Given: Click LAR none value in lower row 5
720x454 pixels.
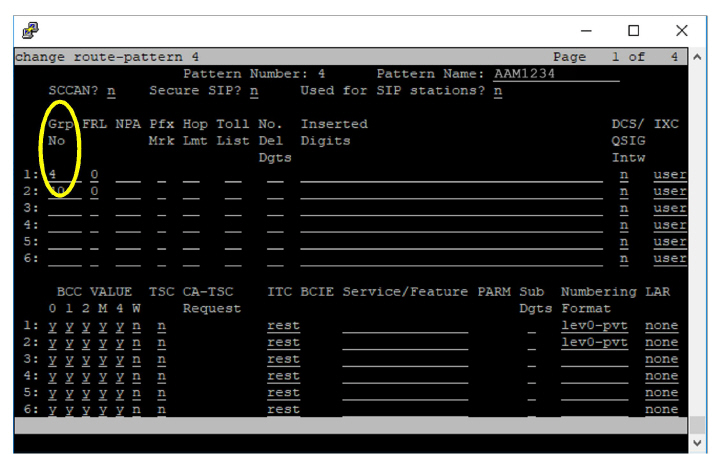Looking at the screenshot, I should click(662, 393).
